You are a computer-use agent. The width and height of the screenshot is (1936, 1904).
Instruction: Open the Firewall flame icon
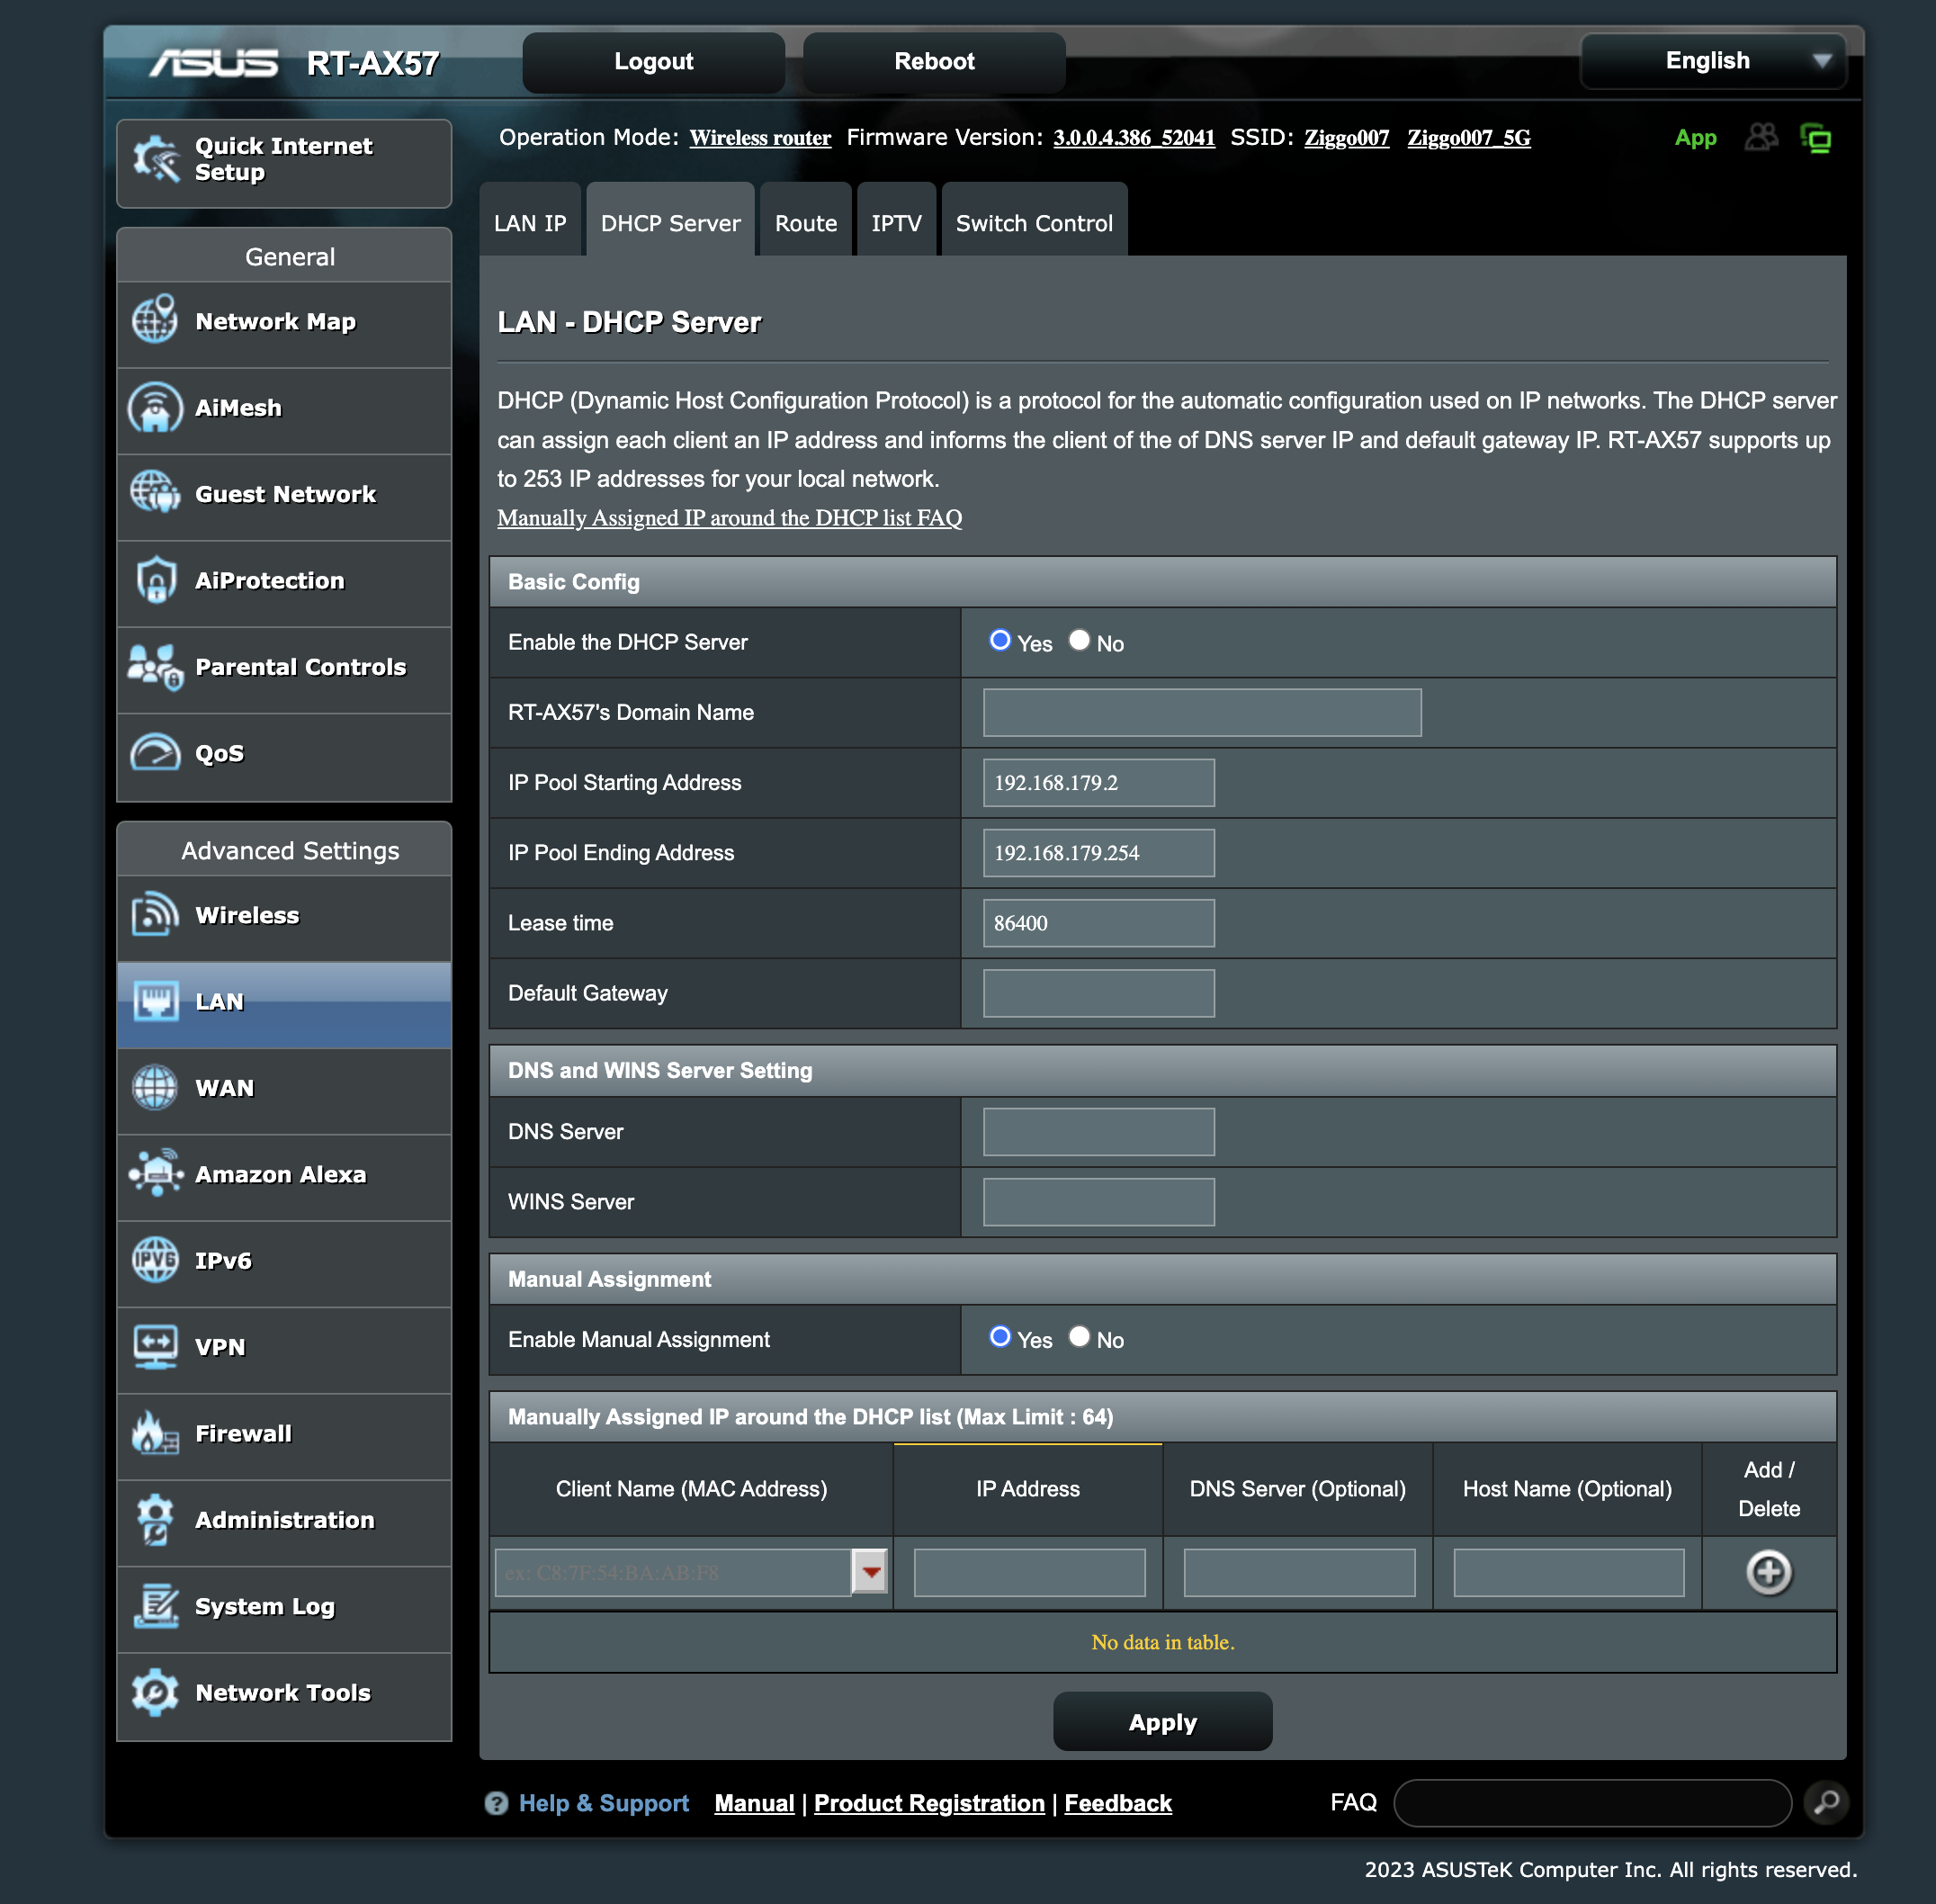click(x=155, y=1433)
